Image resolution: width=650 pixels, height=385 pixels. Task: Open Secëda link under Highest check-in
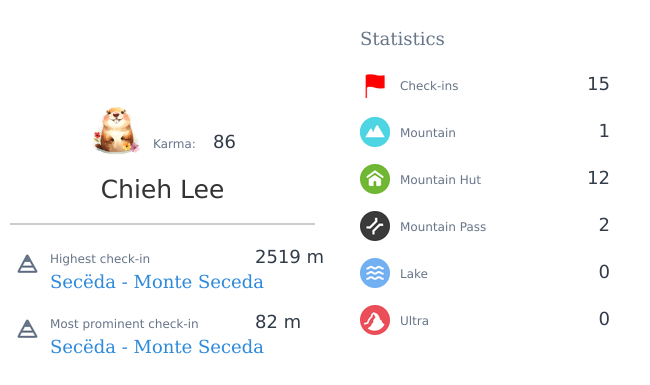click(x=157, y=282)
